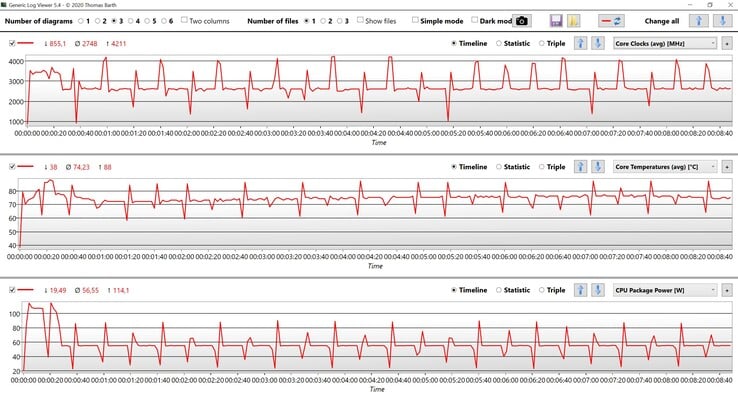Enable the Show files checkbox
The width and height of the screenshot is (738, 400).
coord(360,20)
